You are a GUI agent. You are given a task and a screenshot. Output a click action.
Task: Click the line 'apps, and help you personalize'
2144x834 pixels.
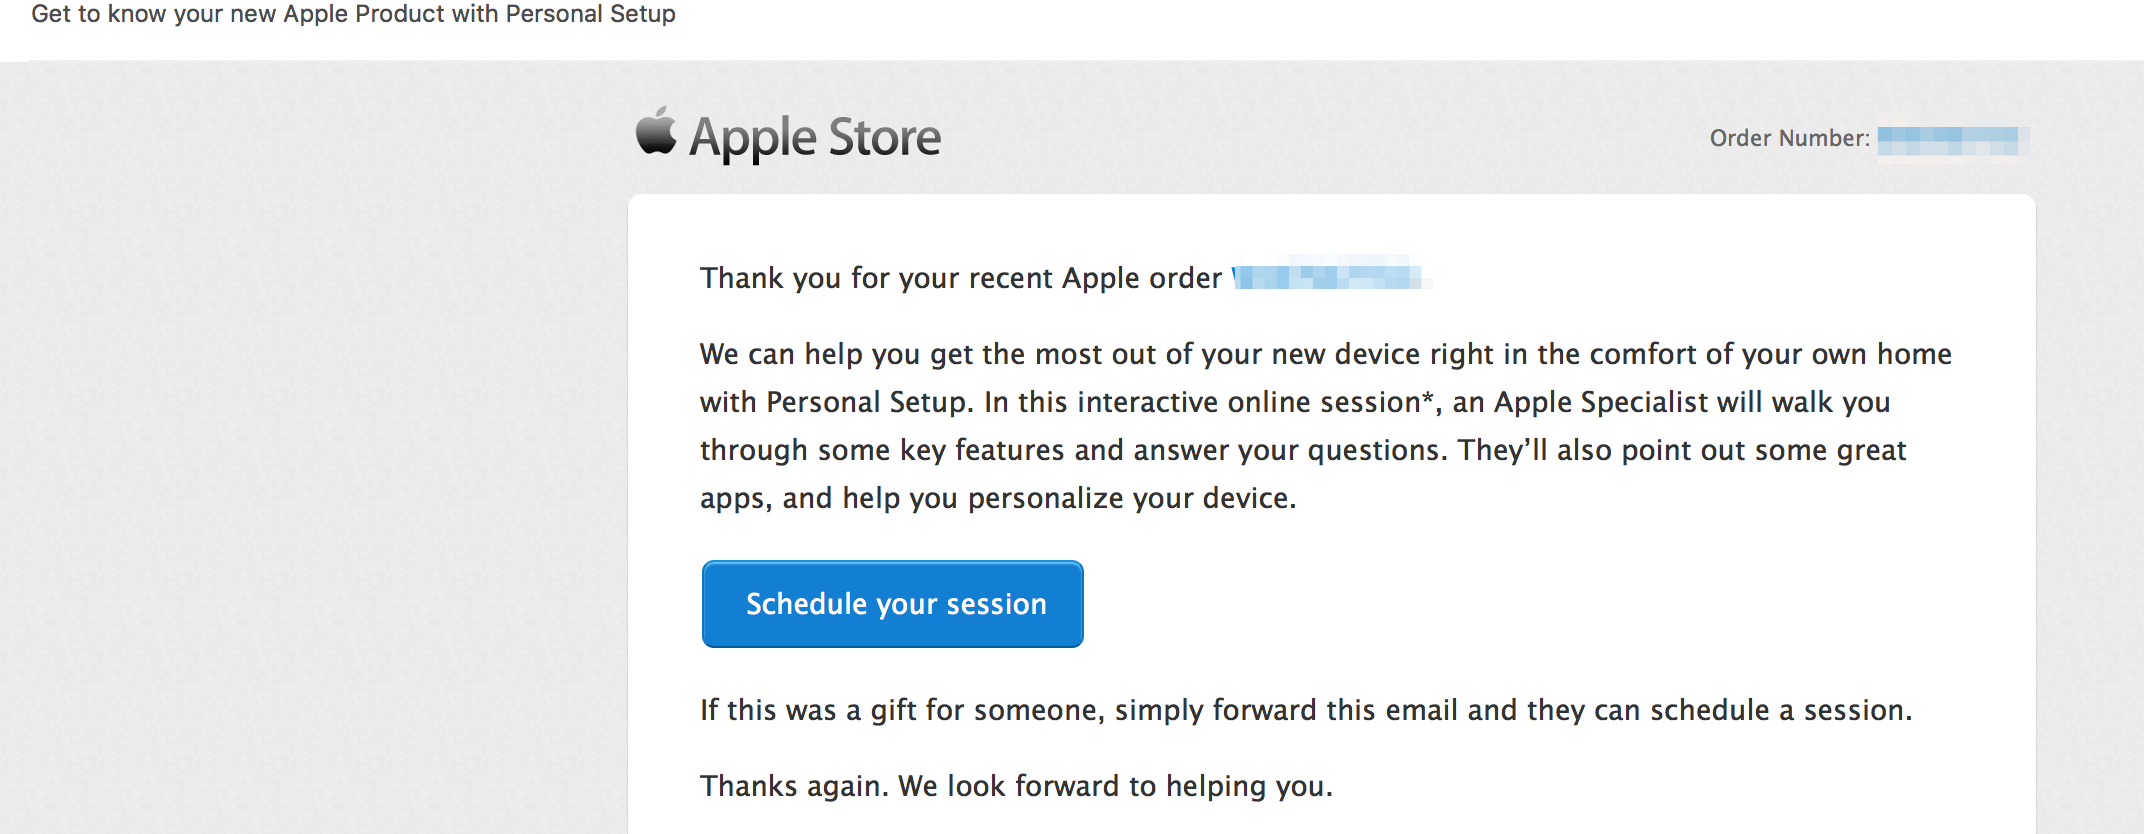[x=998, y=498]
